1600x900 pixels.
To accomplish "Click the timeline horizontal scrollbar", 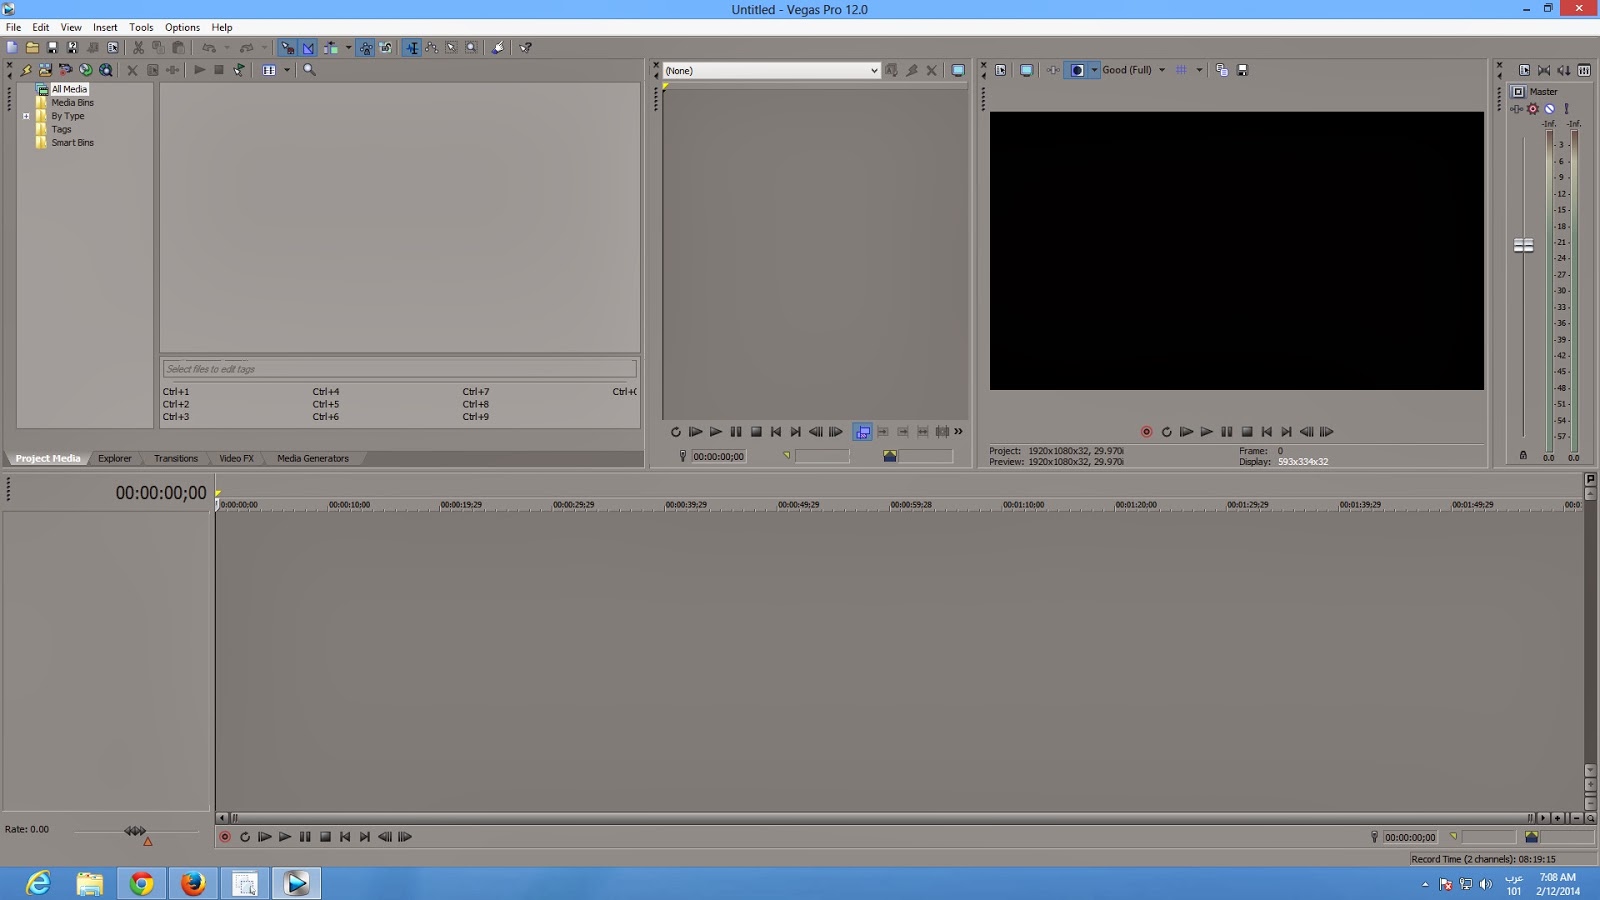I will tap(880, 818).
